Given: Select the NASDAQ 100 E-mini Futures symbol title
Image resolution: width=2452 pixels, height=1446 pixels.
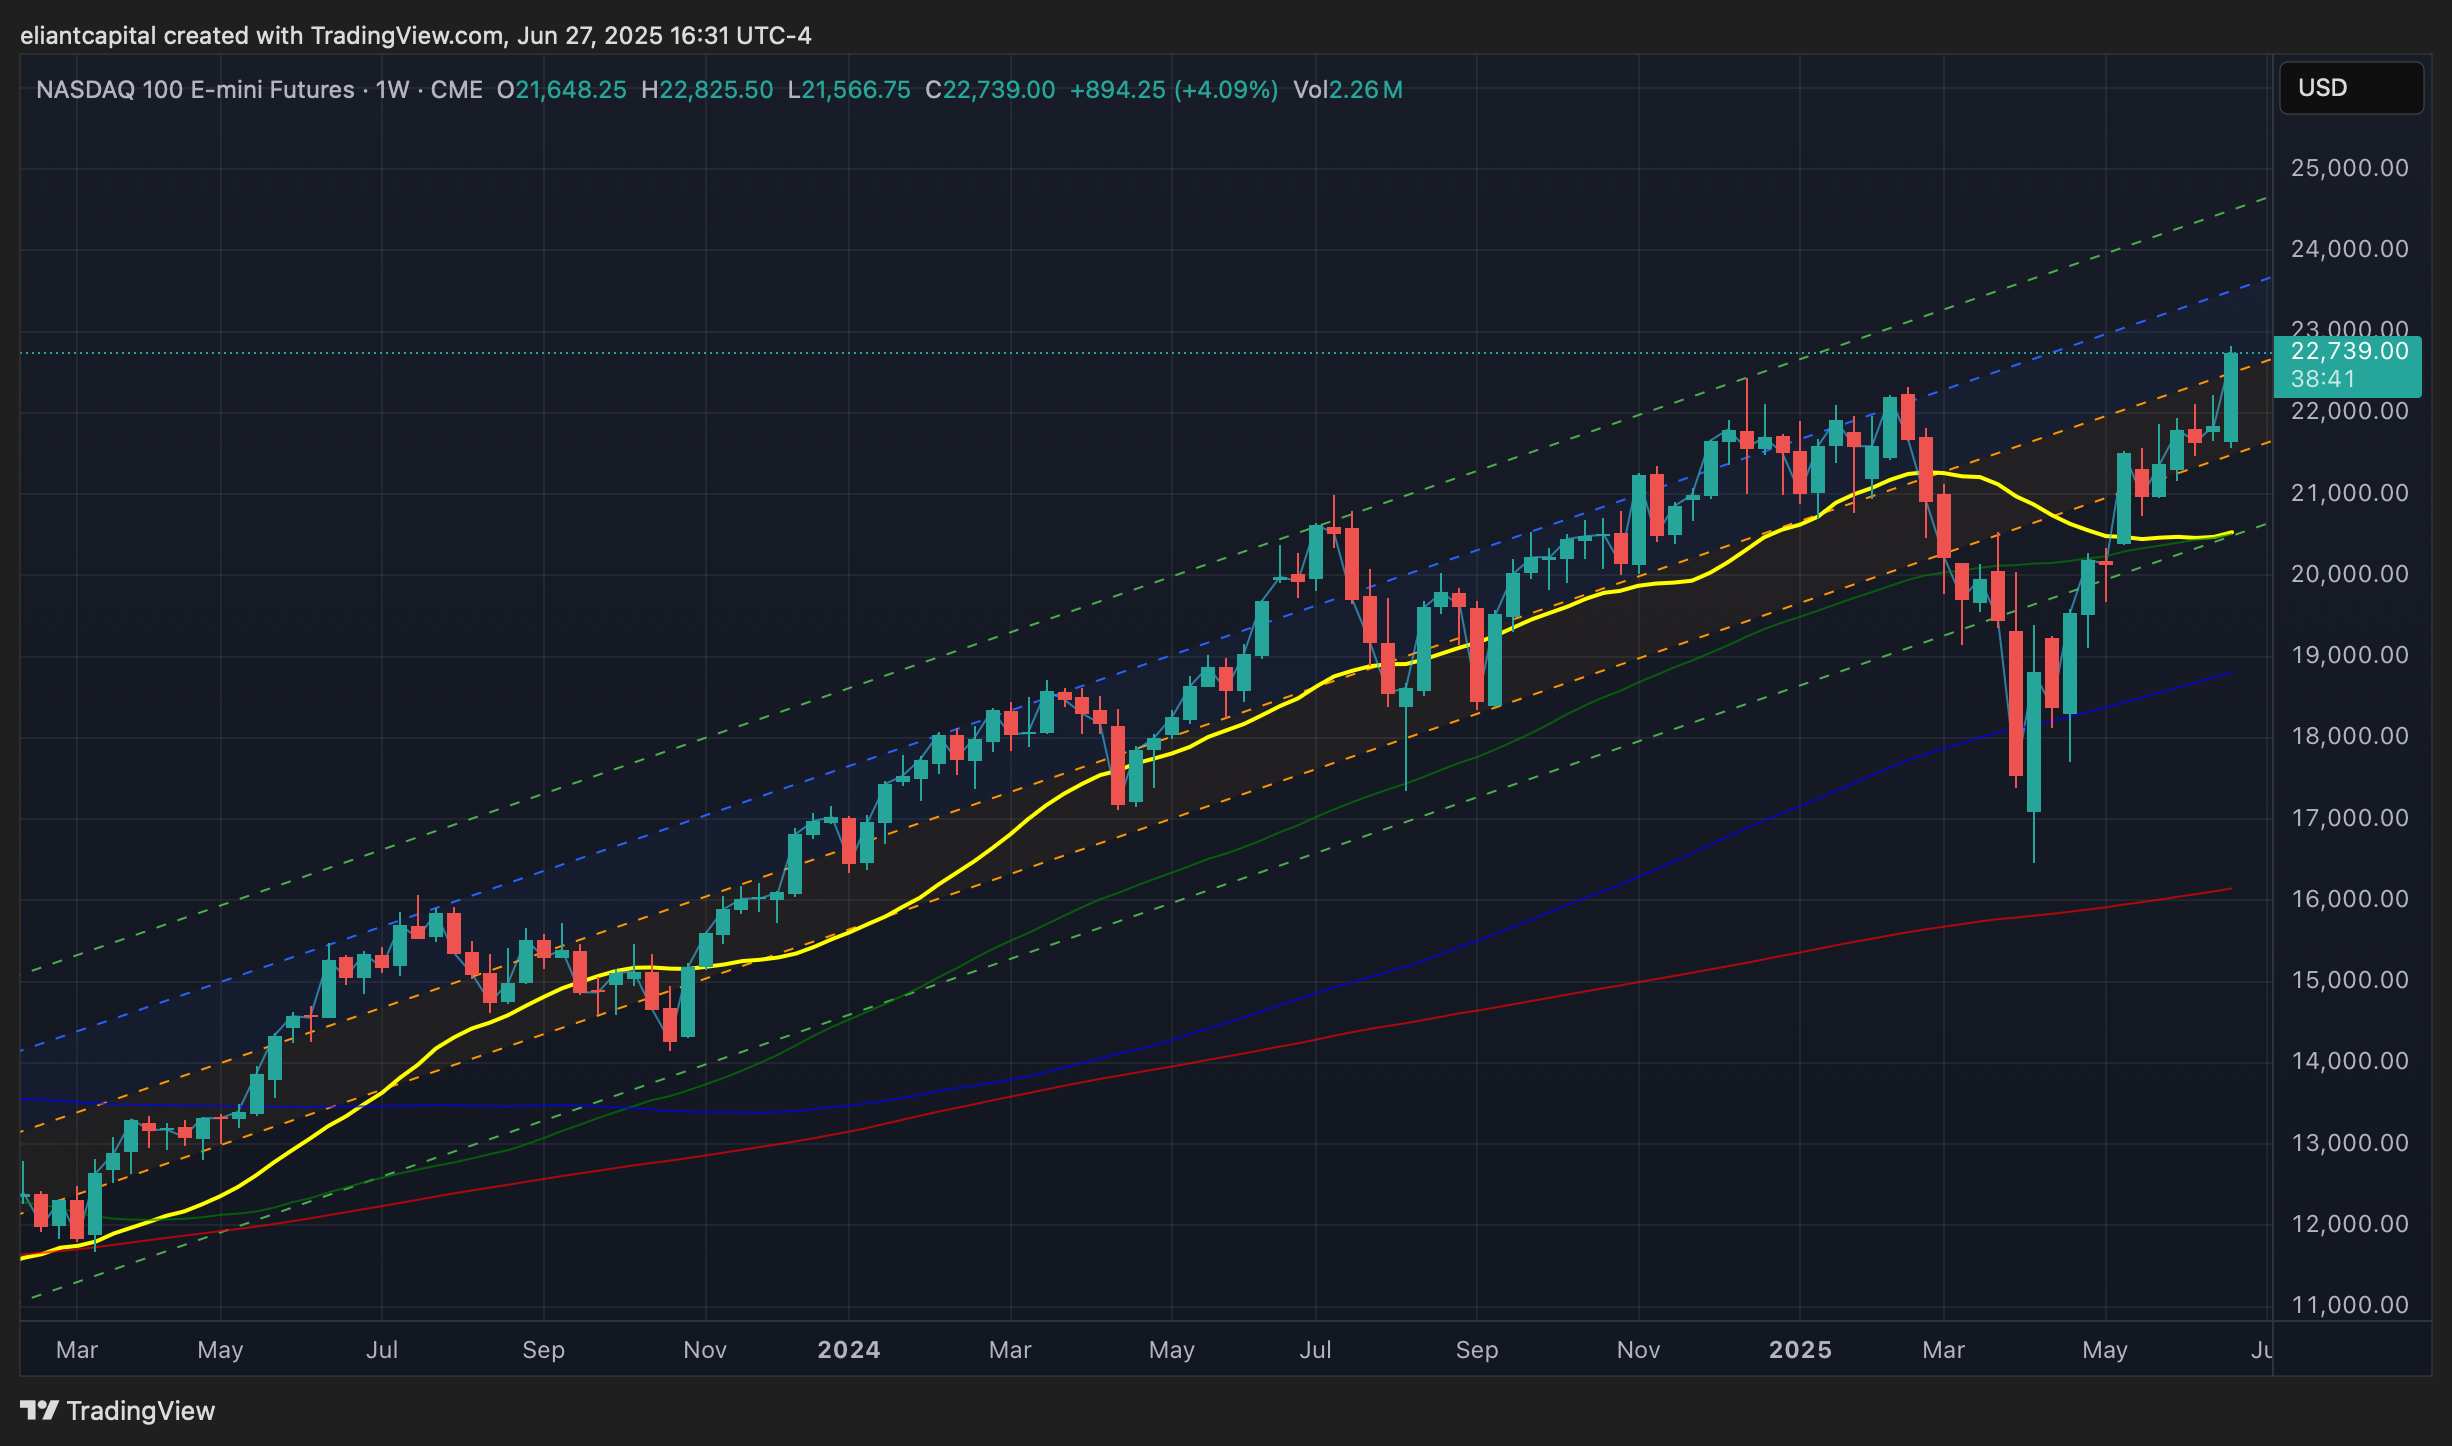Looking at the screenshot, I should click(195, 90).
